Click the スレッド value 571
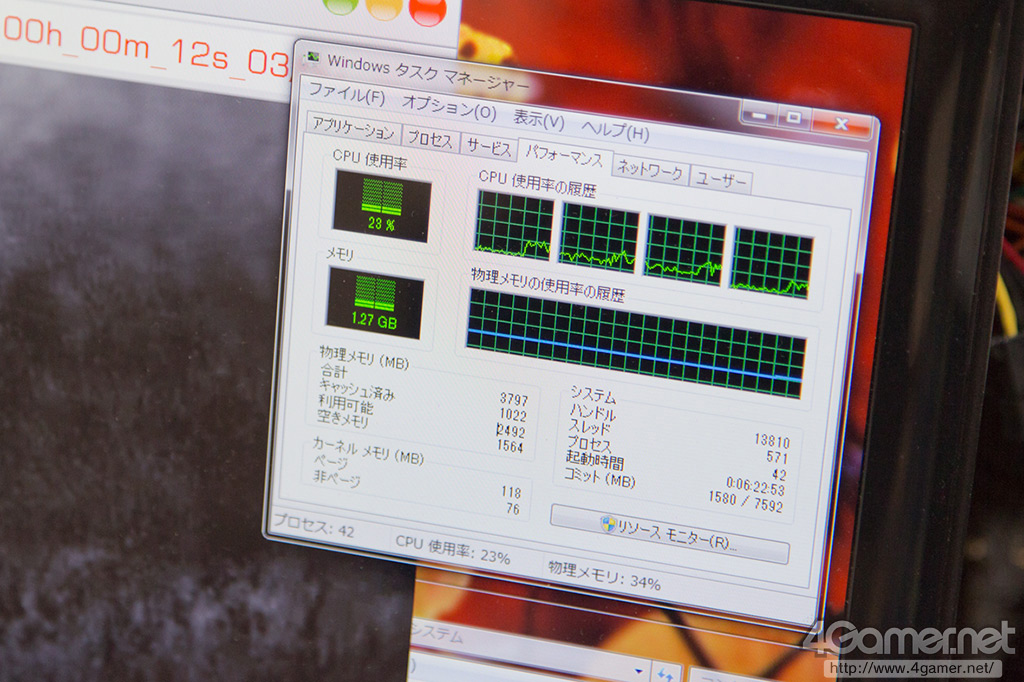 click(x=777, y=457)
